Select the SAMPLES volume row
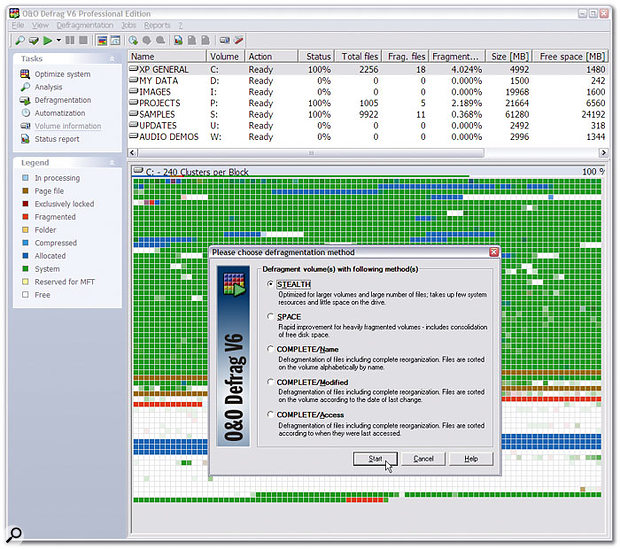 [x=368, y=114]
